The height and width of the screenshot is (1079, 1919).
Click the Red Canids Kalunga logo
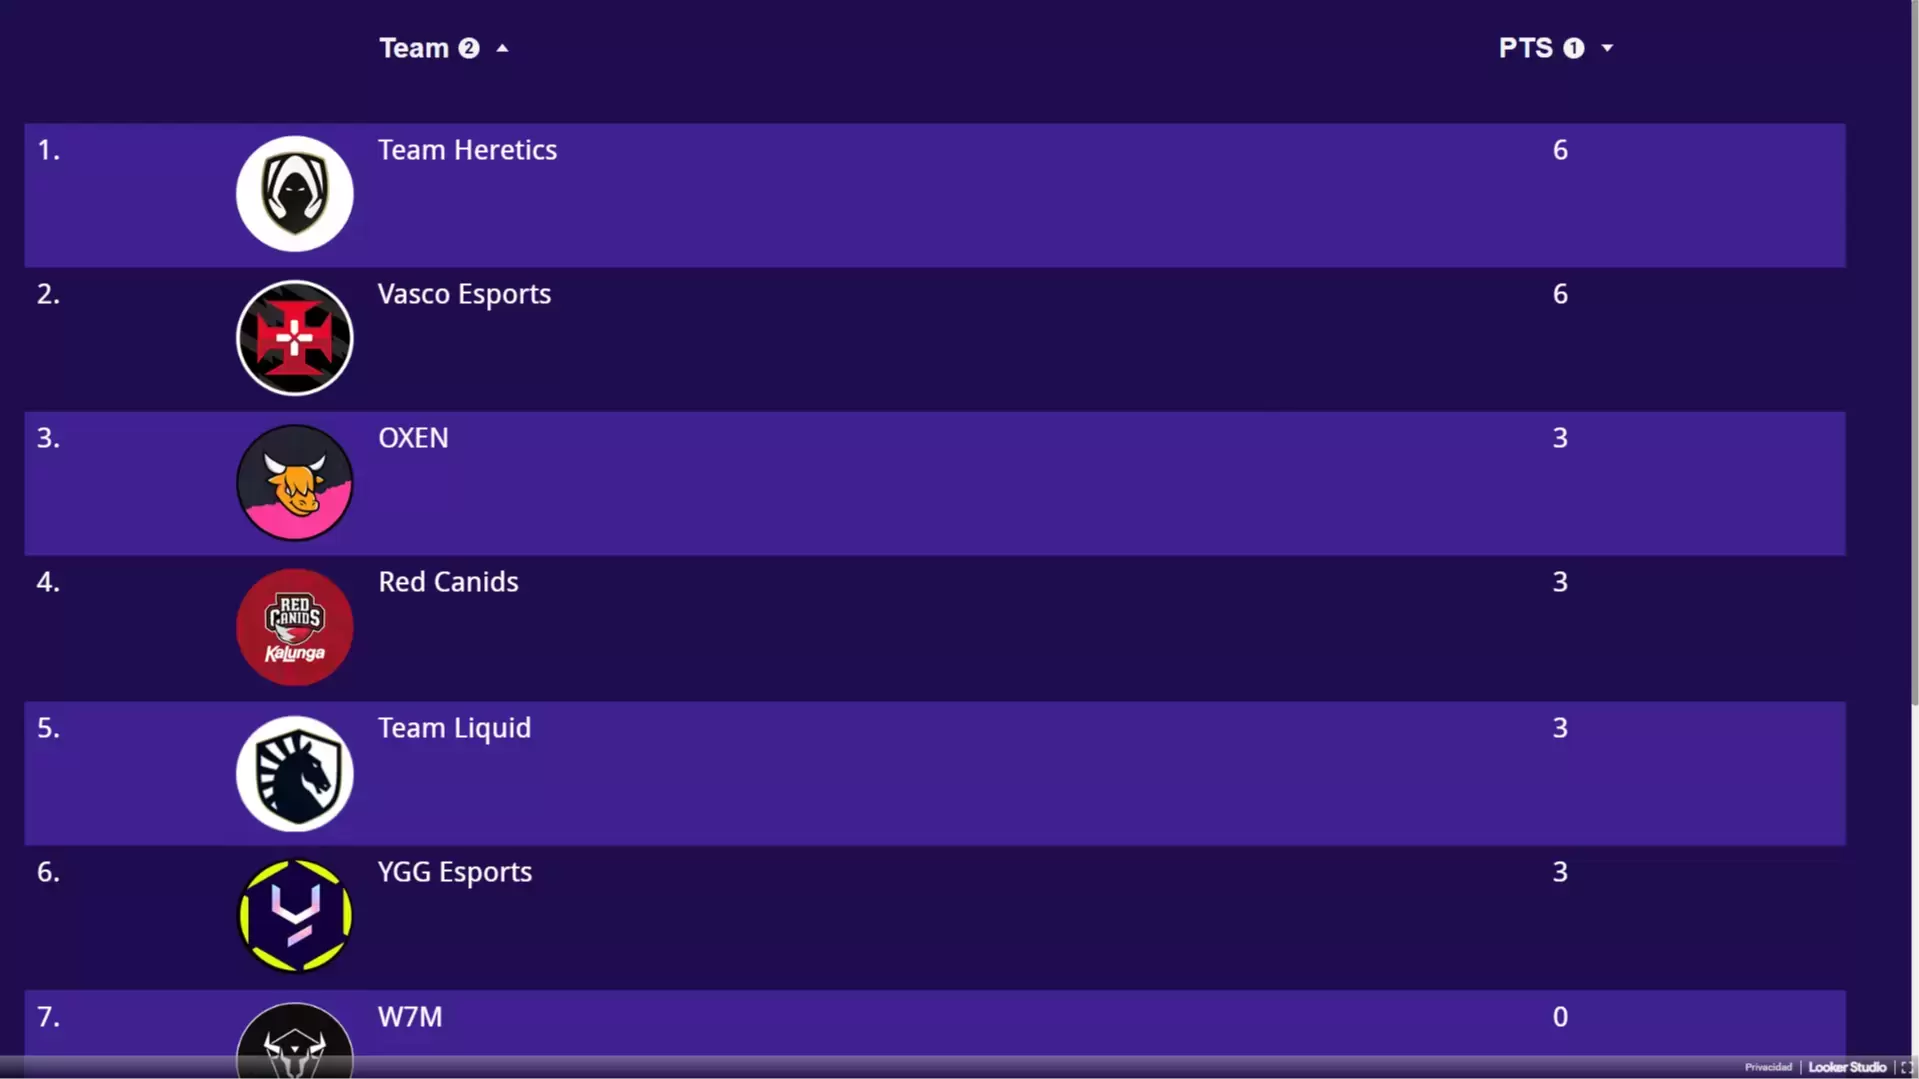[x=294, y=627]
